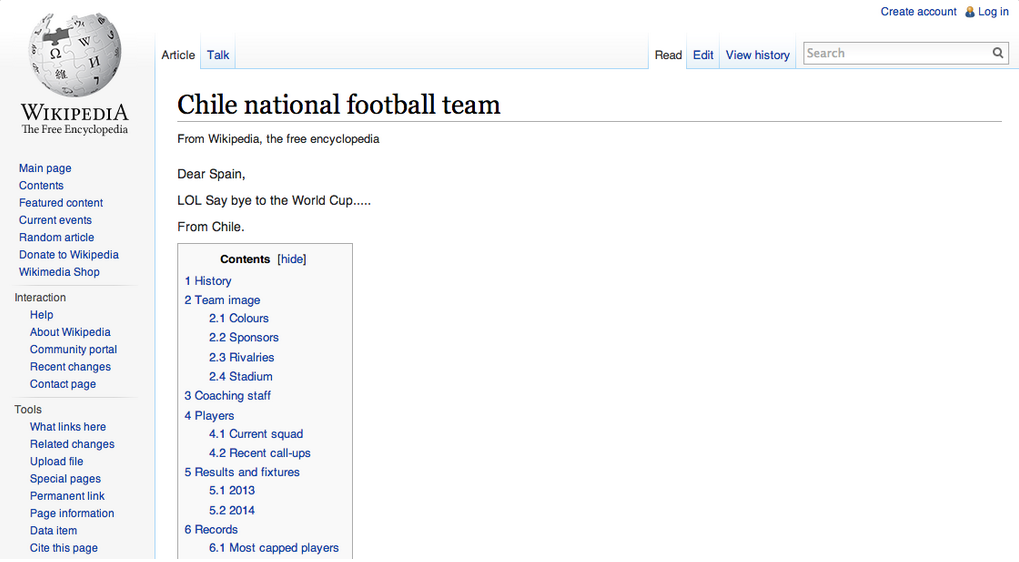Image resolution: width=1019 pixels, height=562 pixels.
Task: Jump to the 3 Coaching staff section
Action: (x=227, y=396)
